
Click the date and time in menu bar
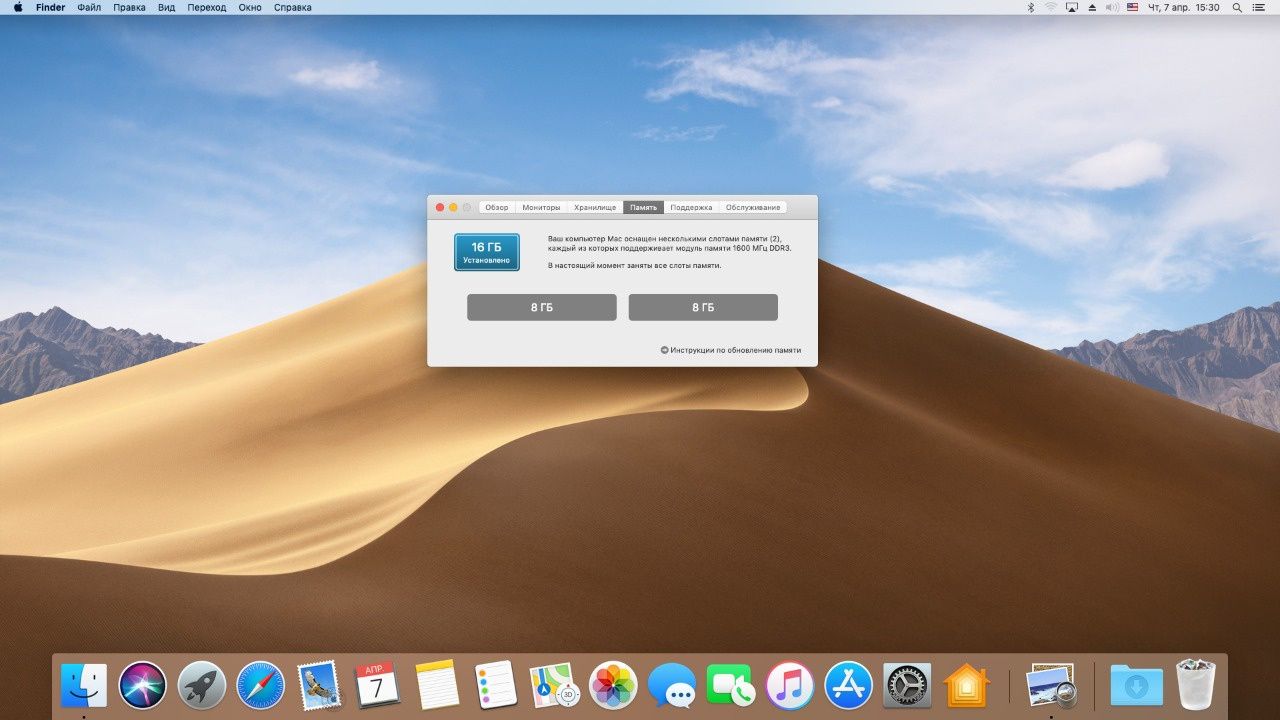1183,7
